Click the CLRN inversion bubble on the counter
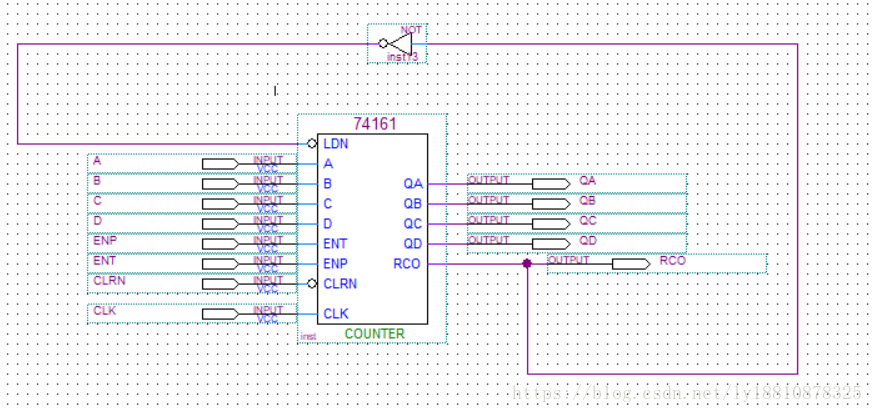Screen dimensions: 873x413 (x=312, y=284)
